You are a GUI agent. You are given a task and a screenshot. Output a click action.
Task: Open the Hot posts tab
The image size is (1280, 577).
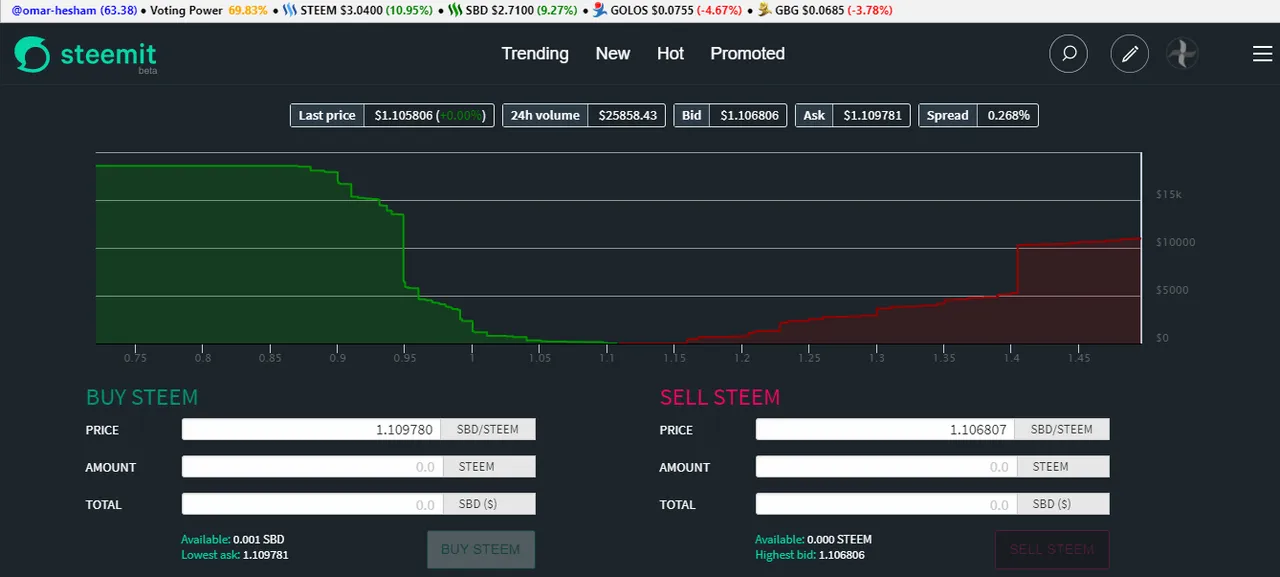tap(670, 54)
